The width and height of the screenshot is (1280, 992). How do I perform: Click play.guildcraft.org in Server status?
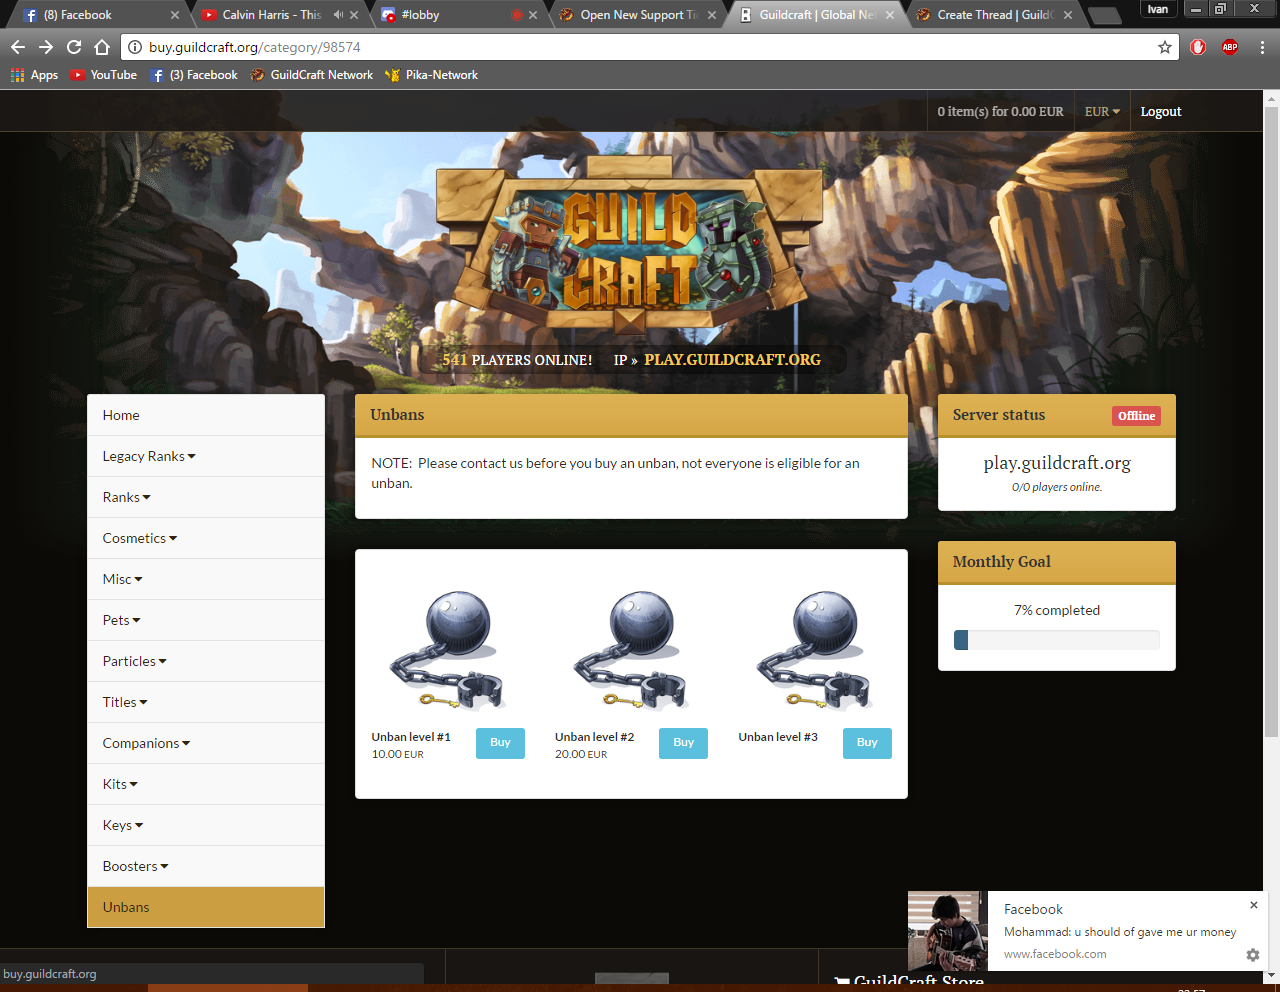pyautogui.click(x=1057, y=463)
